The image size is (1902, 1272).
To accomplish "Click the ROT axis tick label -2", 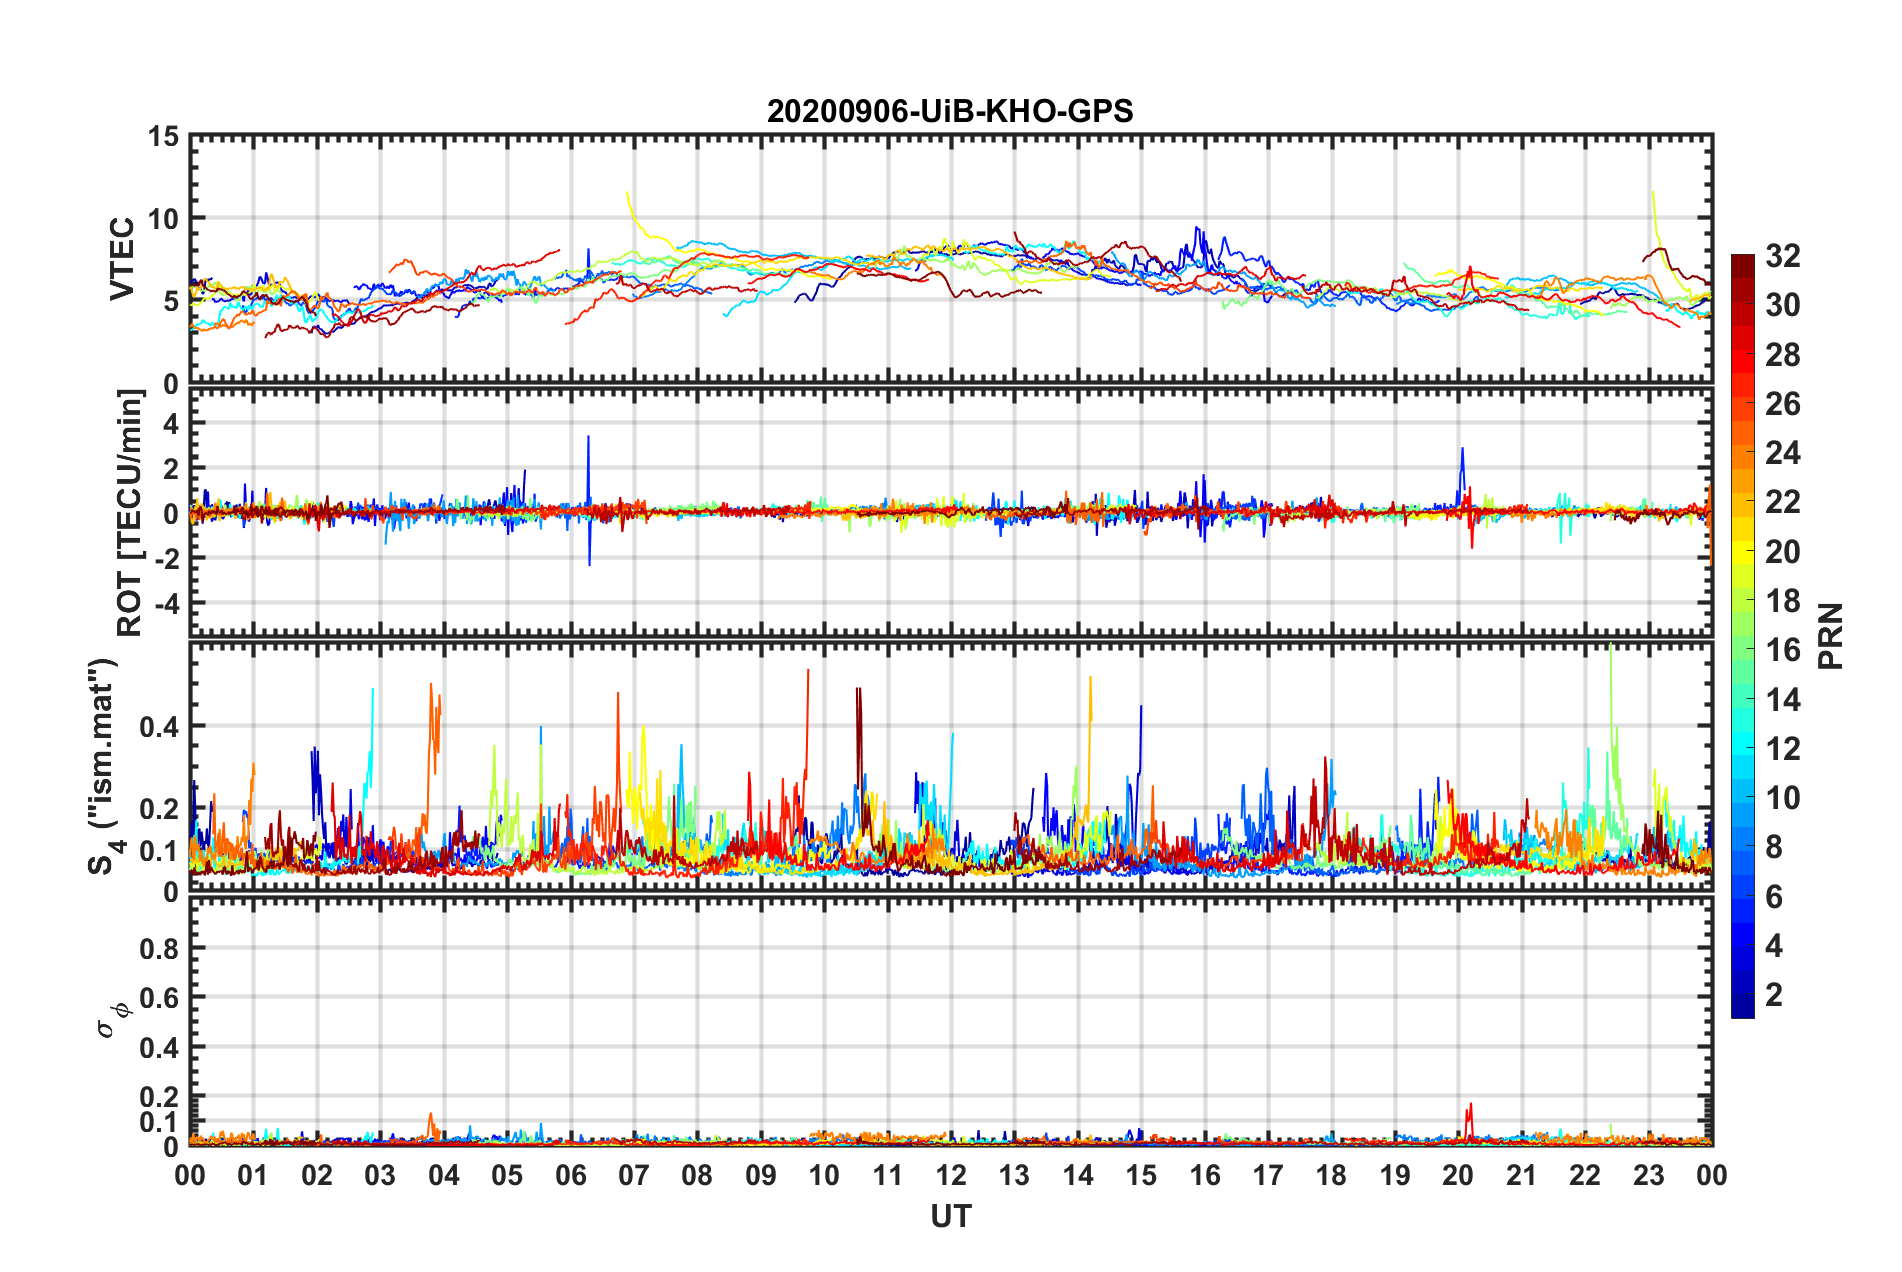I will tap(167, 559).
